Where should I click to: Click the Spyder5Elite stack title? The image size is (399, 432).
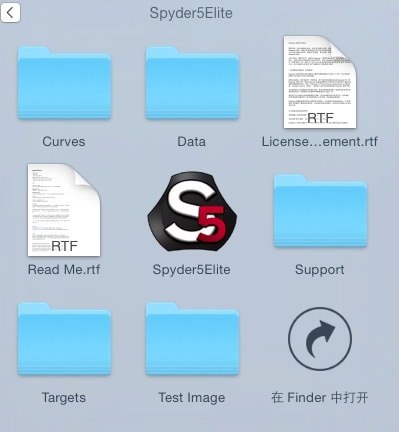191,13
